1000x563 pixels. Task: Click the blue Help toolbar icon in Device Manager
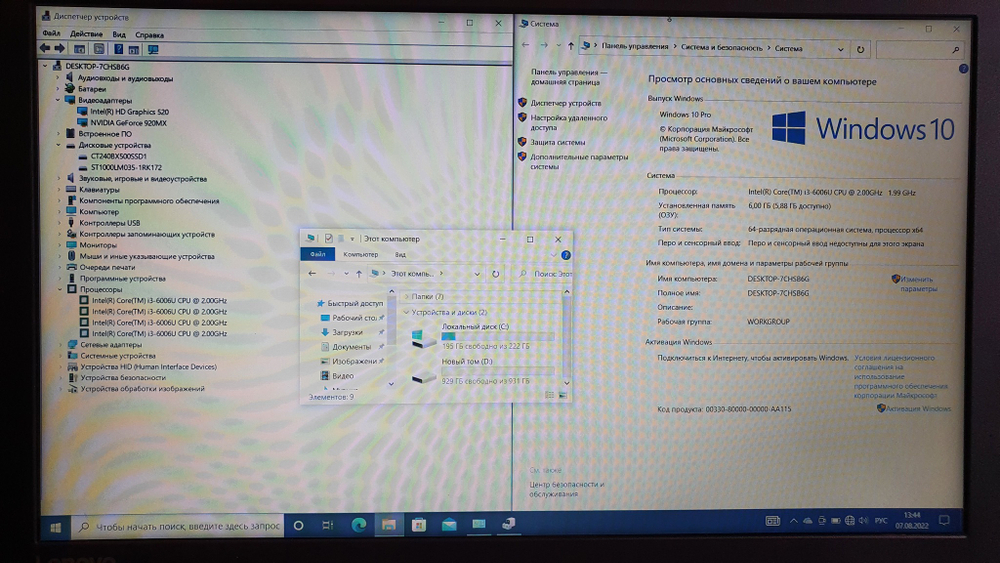point(118,49)
